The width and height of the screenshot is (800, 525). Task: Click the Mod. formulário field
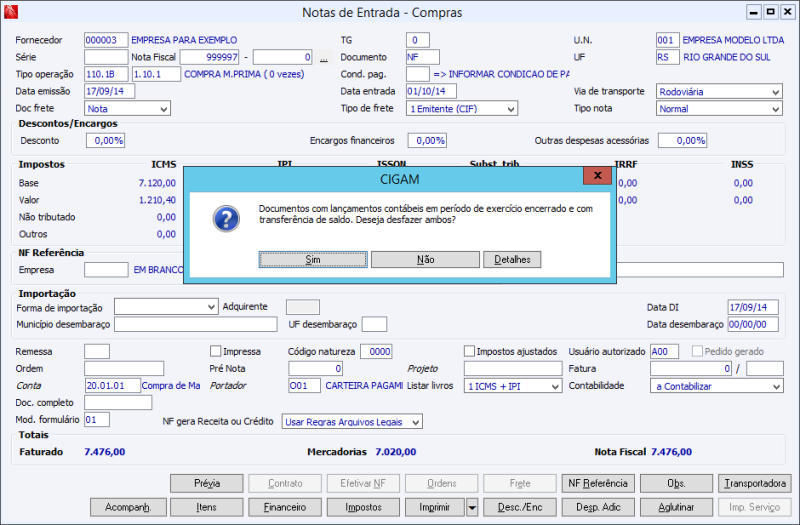97,420
